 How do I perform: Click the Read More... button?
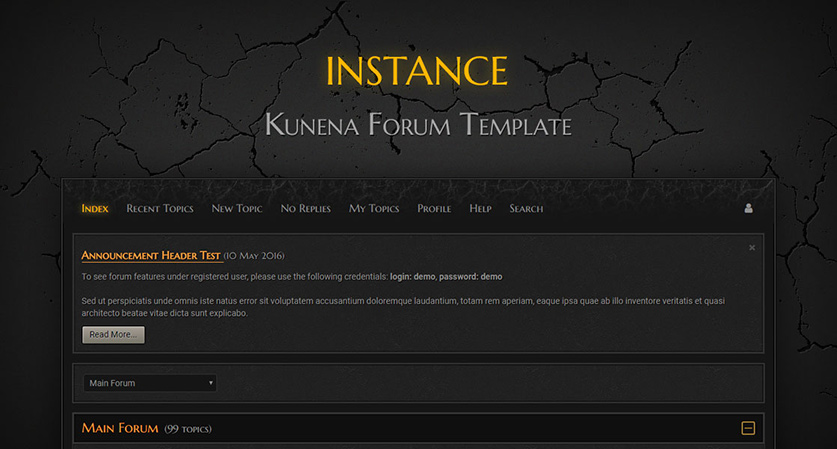pyautogui.click(x=113, y=335)
